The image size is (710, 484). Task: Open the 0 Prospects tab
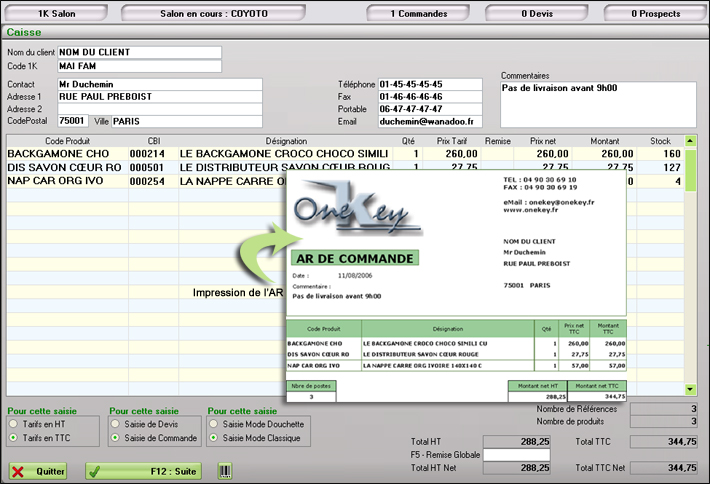pyautogui.click(x=656, y=14)
